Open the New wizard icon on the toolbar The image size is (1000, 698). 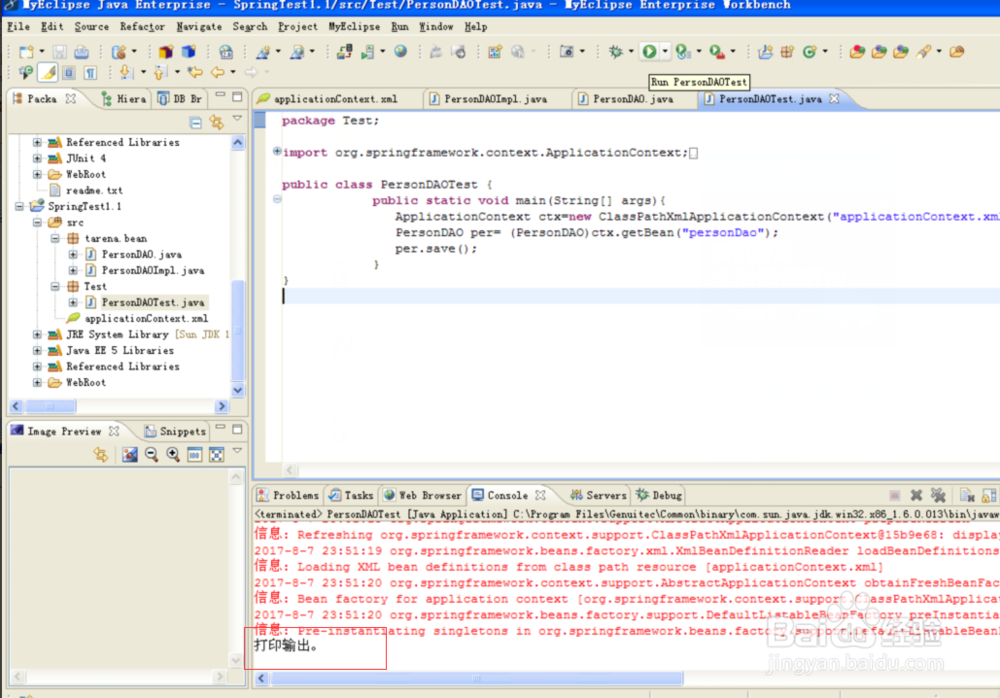point(27,52)
